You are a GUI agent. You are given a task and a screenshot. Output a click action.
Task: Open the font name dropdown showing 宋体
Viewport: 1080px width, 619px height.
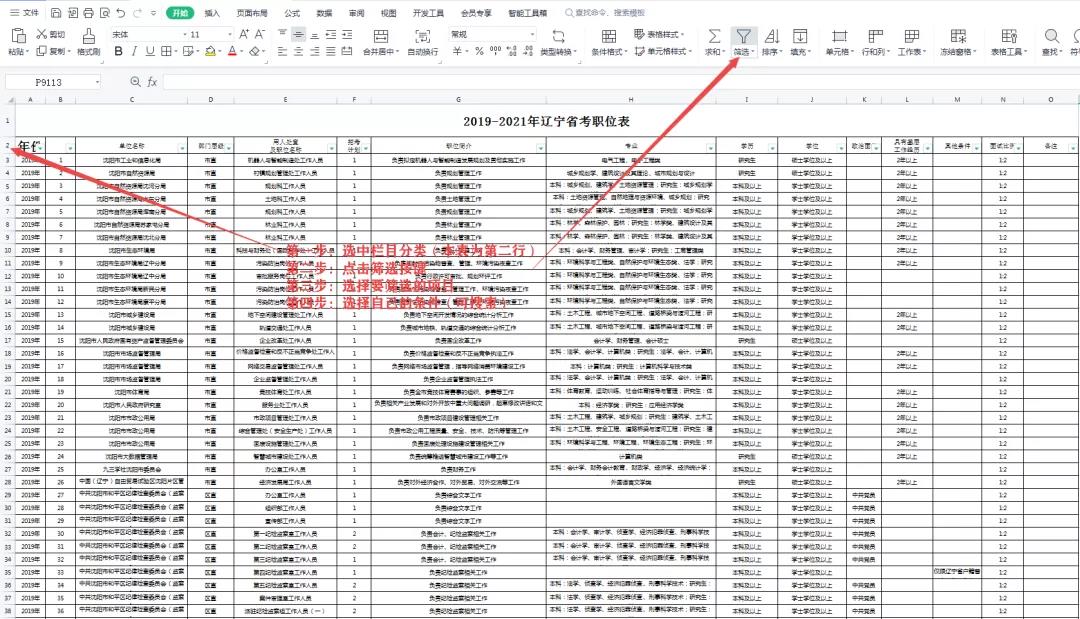(146, 34)
